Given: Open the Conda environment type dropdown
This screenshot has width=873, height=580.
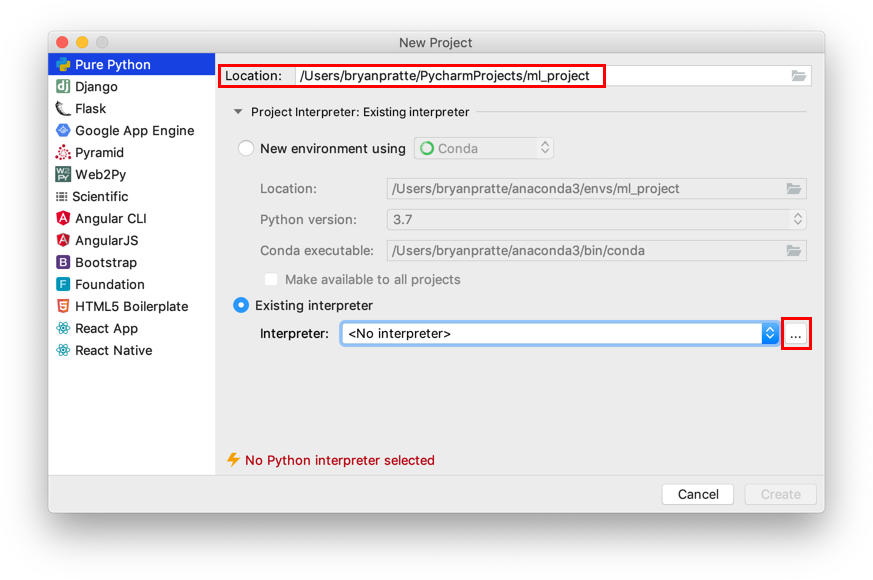Looking at the screenshot, I should pos(483,149).
